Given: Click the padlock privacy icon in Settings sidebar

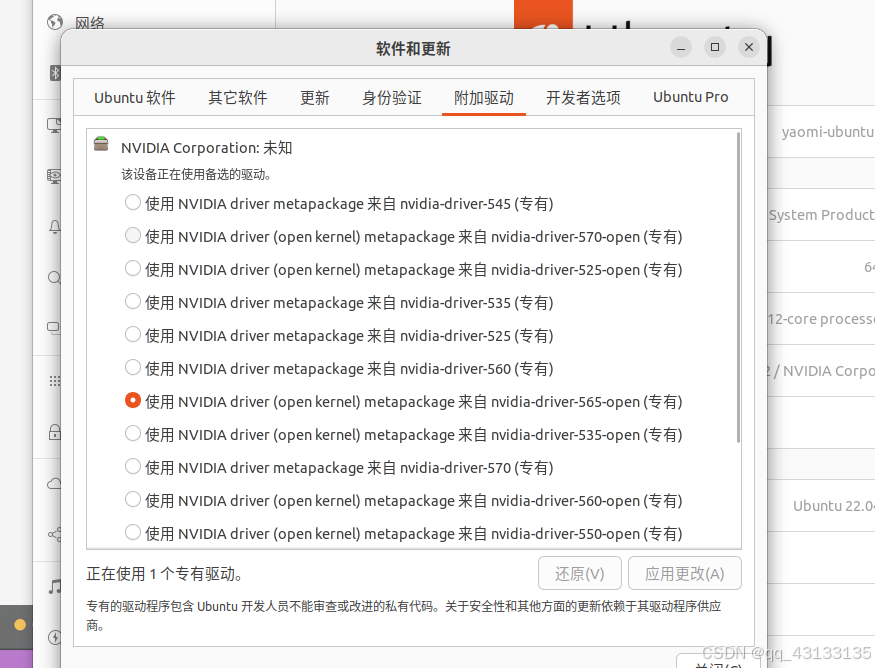Looking at the screenshot, I should (x=55, y=432).
